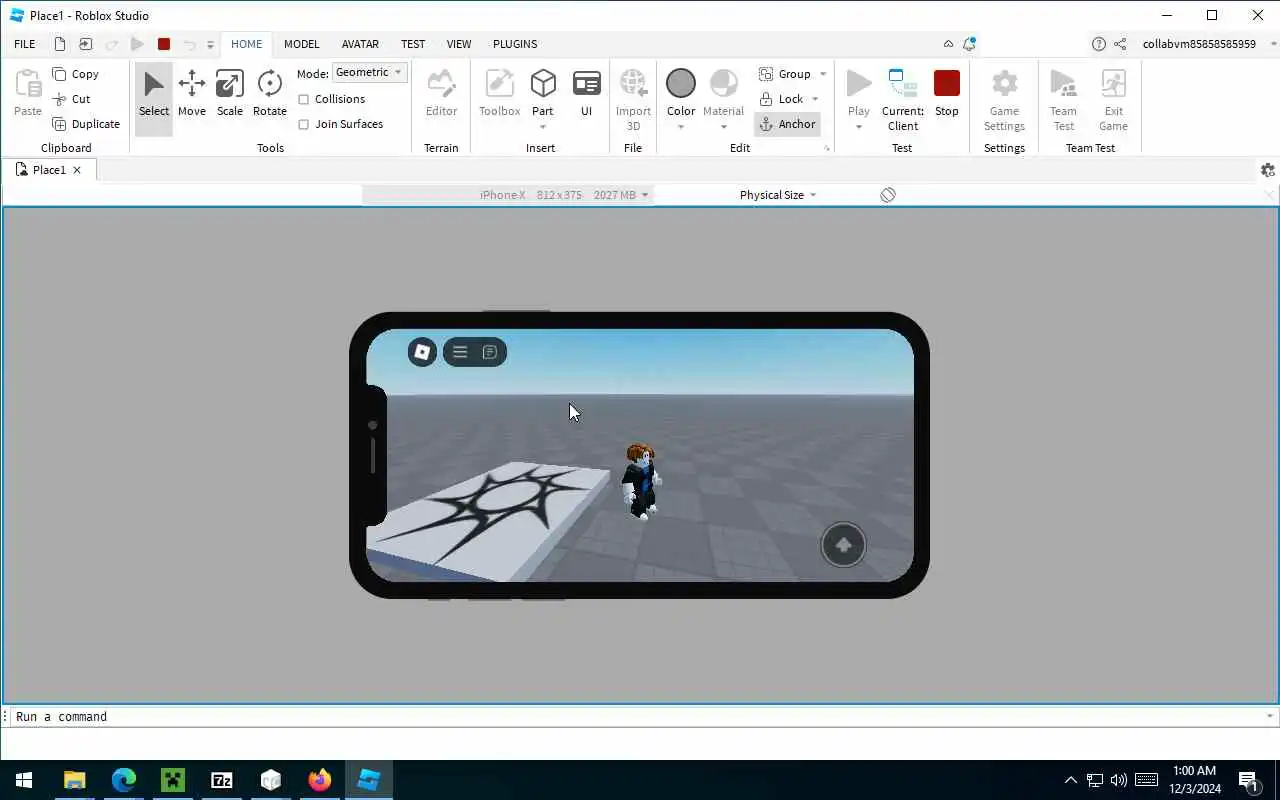Enable the Join Surfaces checkbox
Screen dimensions: 1280x800
point(304,124)
